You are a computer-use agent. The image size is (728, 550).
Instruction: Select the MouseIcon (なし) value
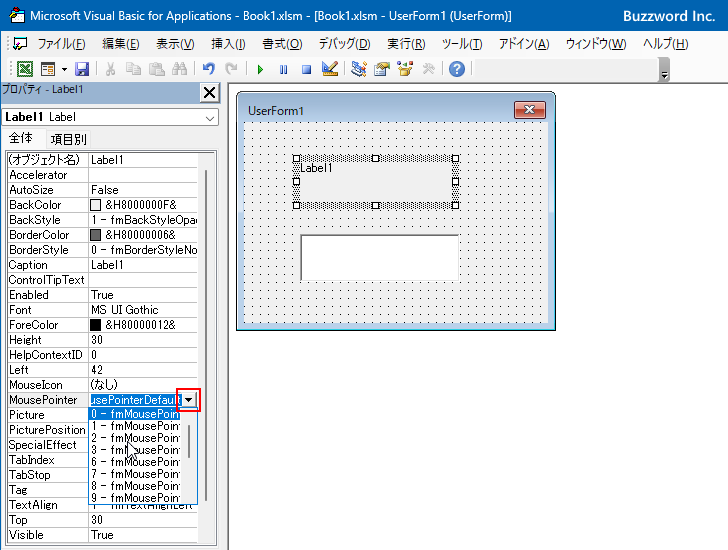pos(143,385)
